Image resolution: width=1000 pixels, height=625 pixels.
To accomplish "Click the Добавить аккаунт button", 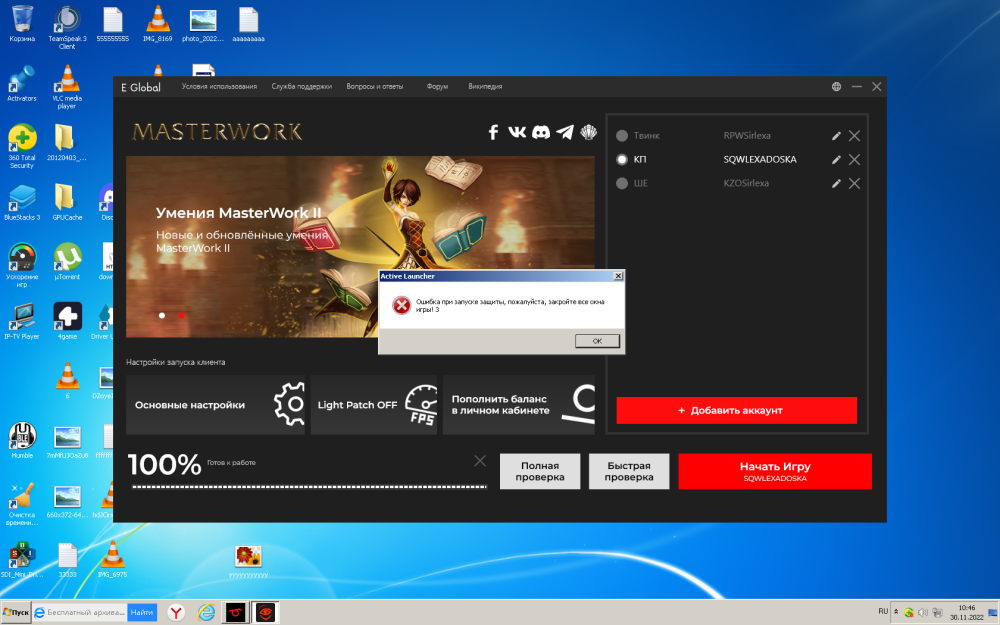I will click(736, 410).
